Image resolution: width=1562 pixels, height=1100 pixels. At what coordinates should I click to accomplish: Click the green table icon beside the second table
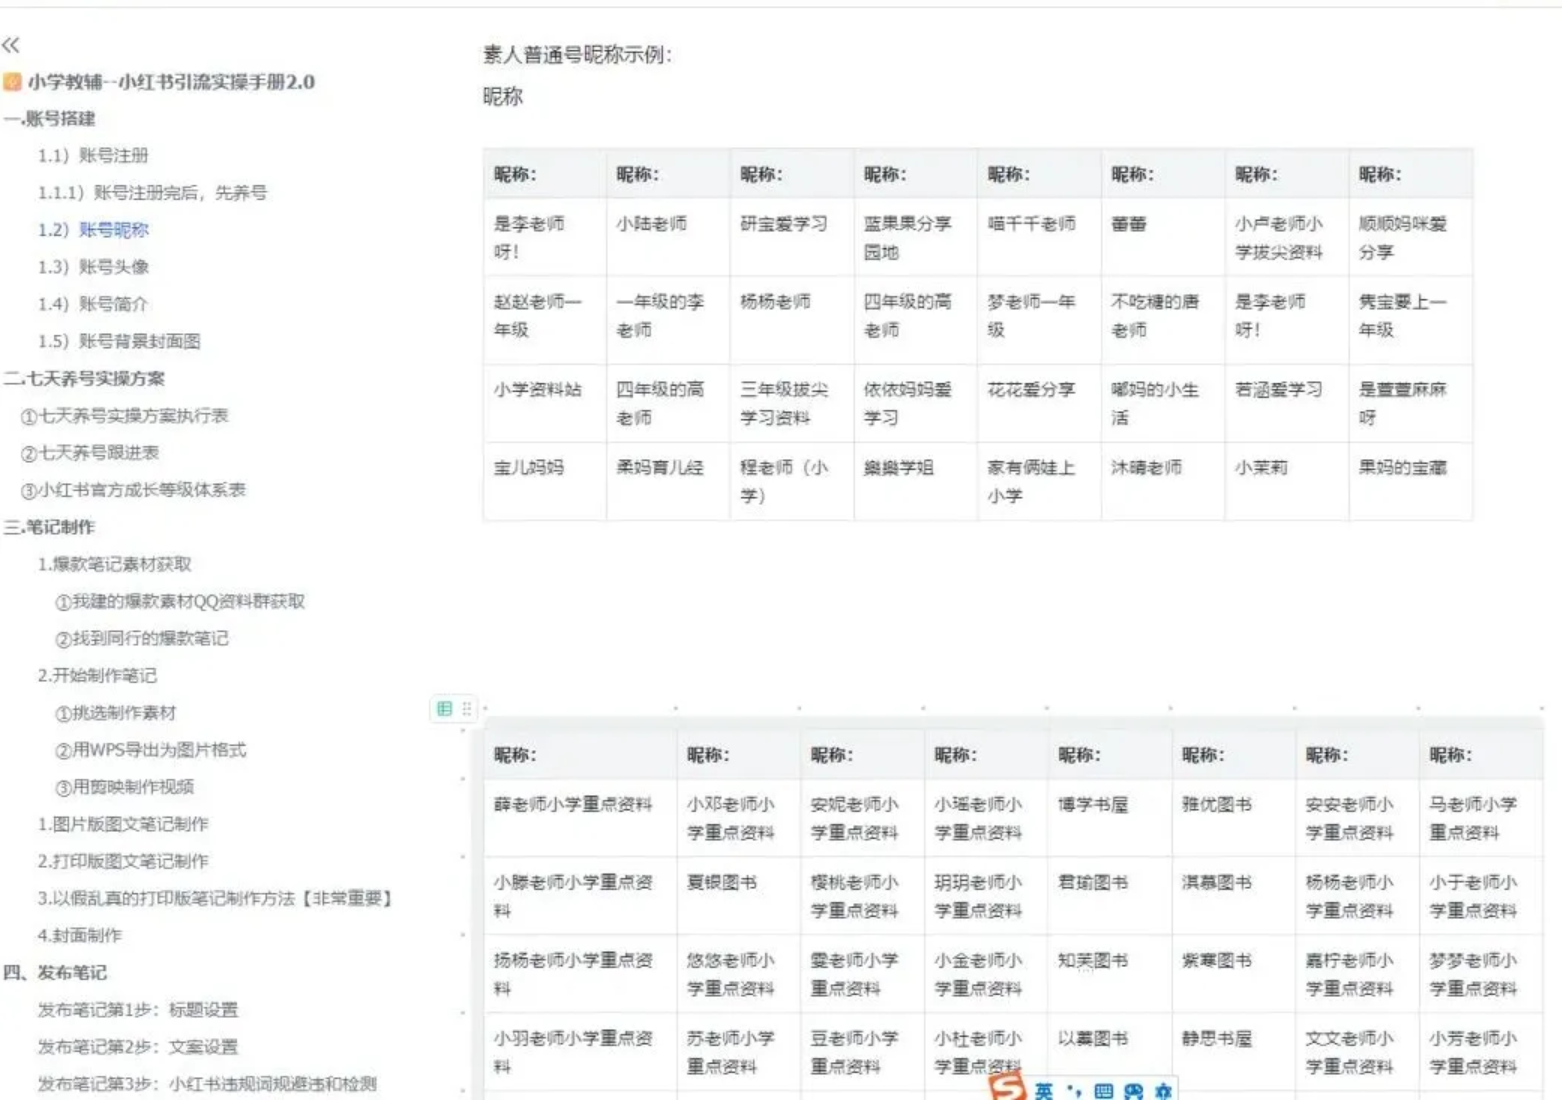[444, 708]
